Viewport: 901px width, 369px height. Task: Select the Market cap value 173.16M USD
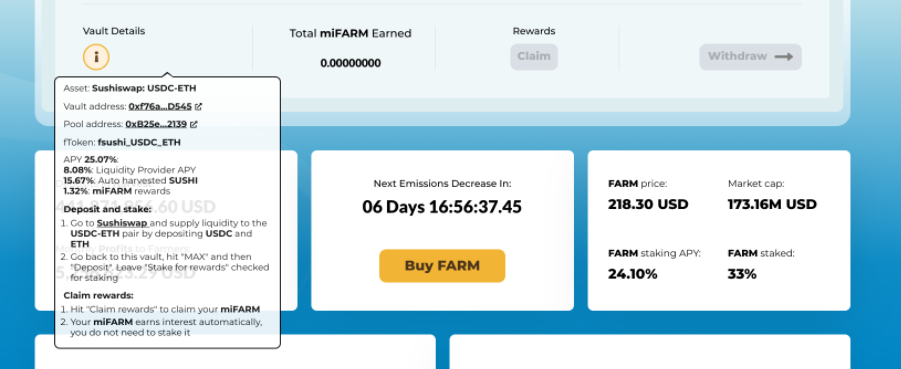(x=772, y=205)
